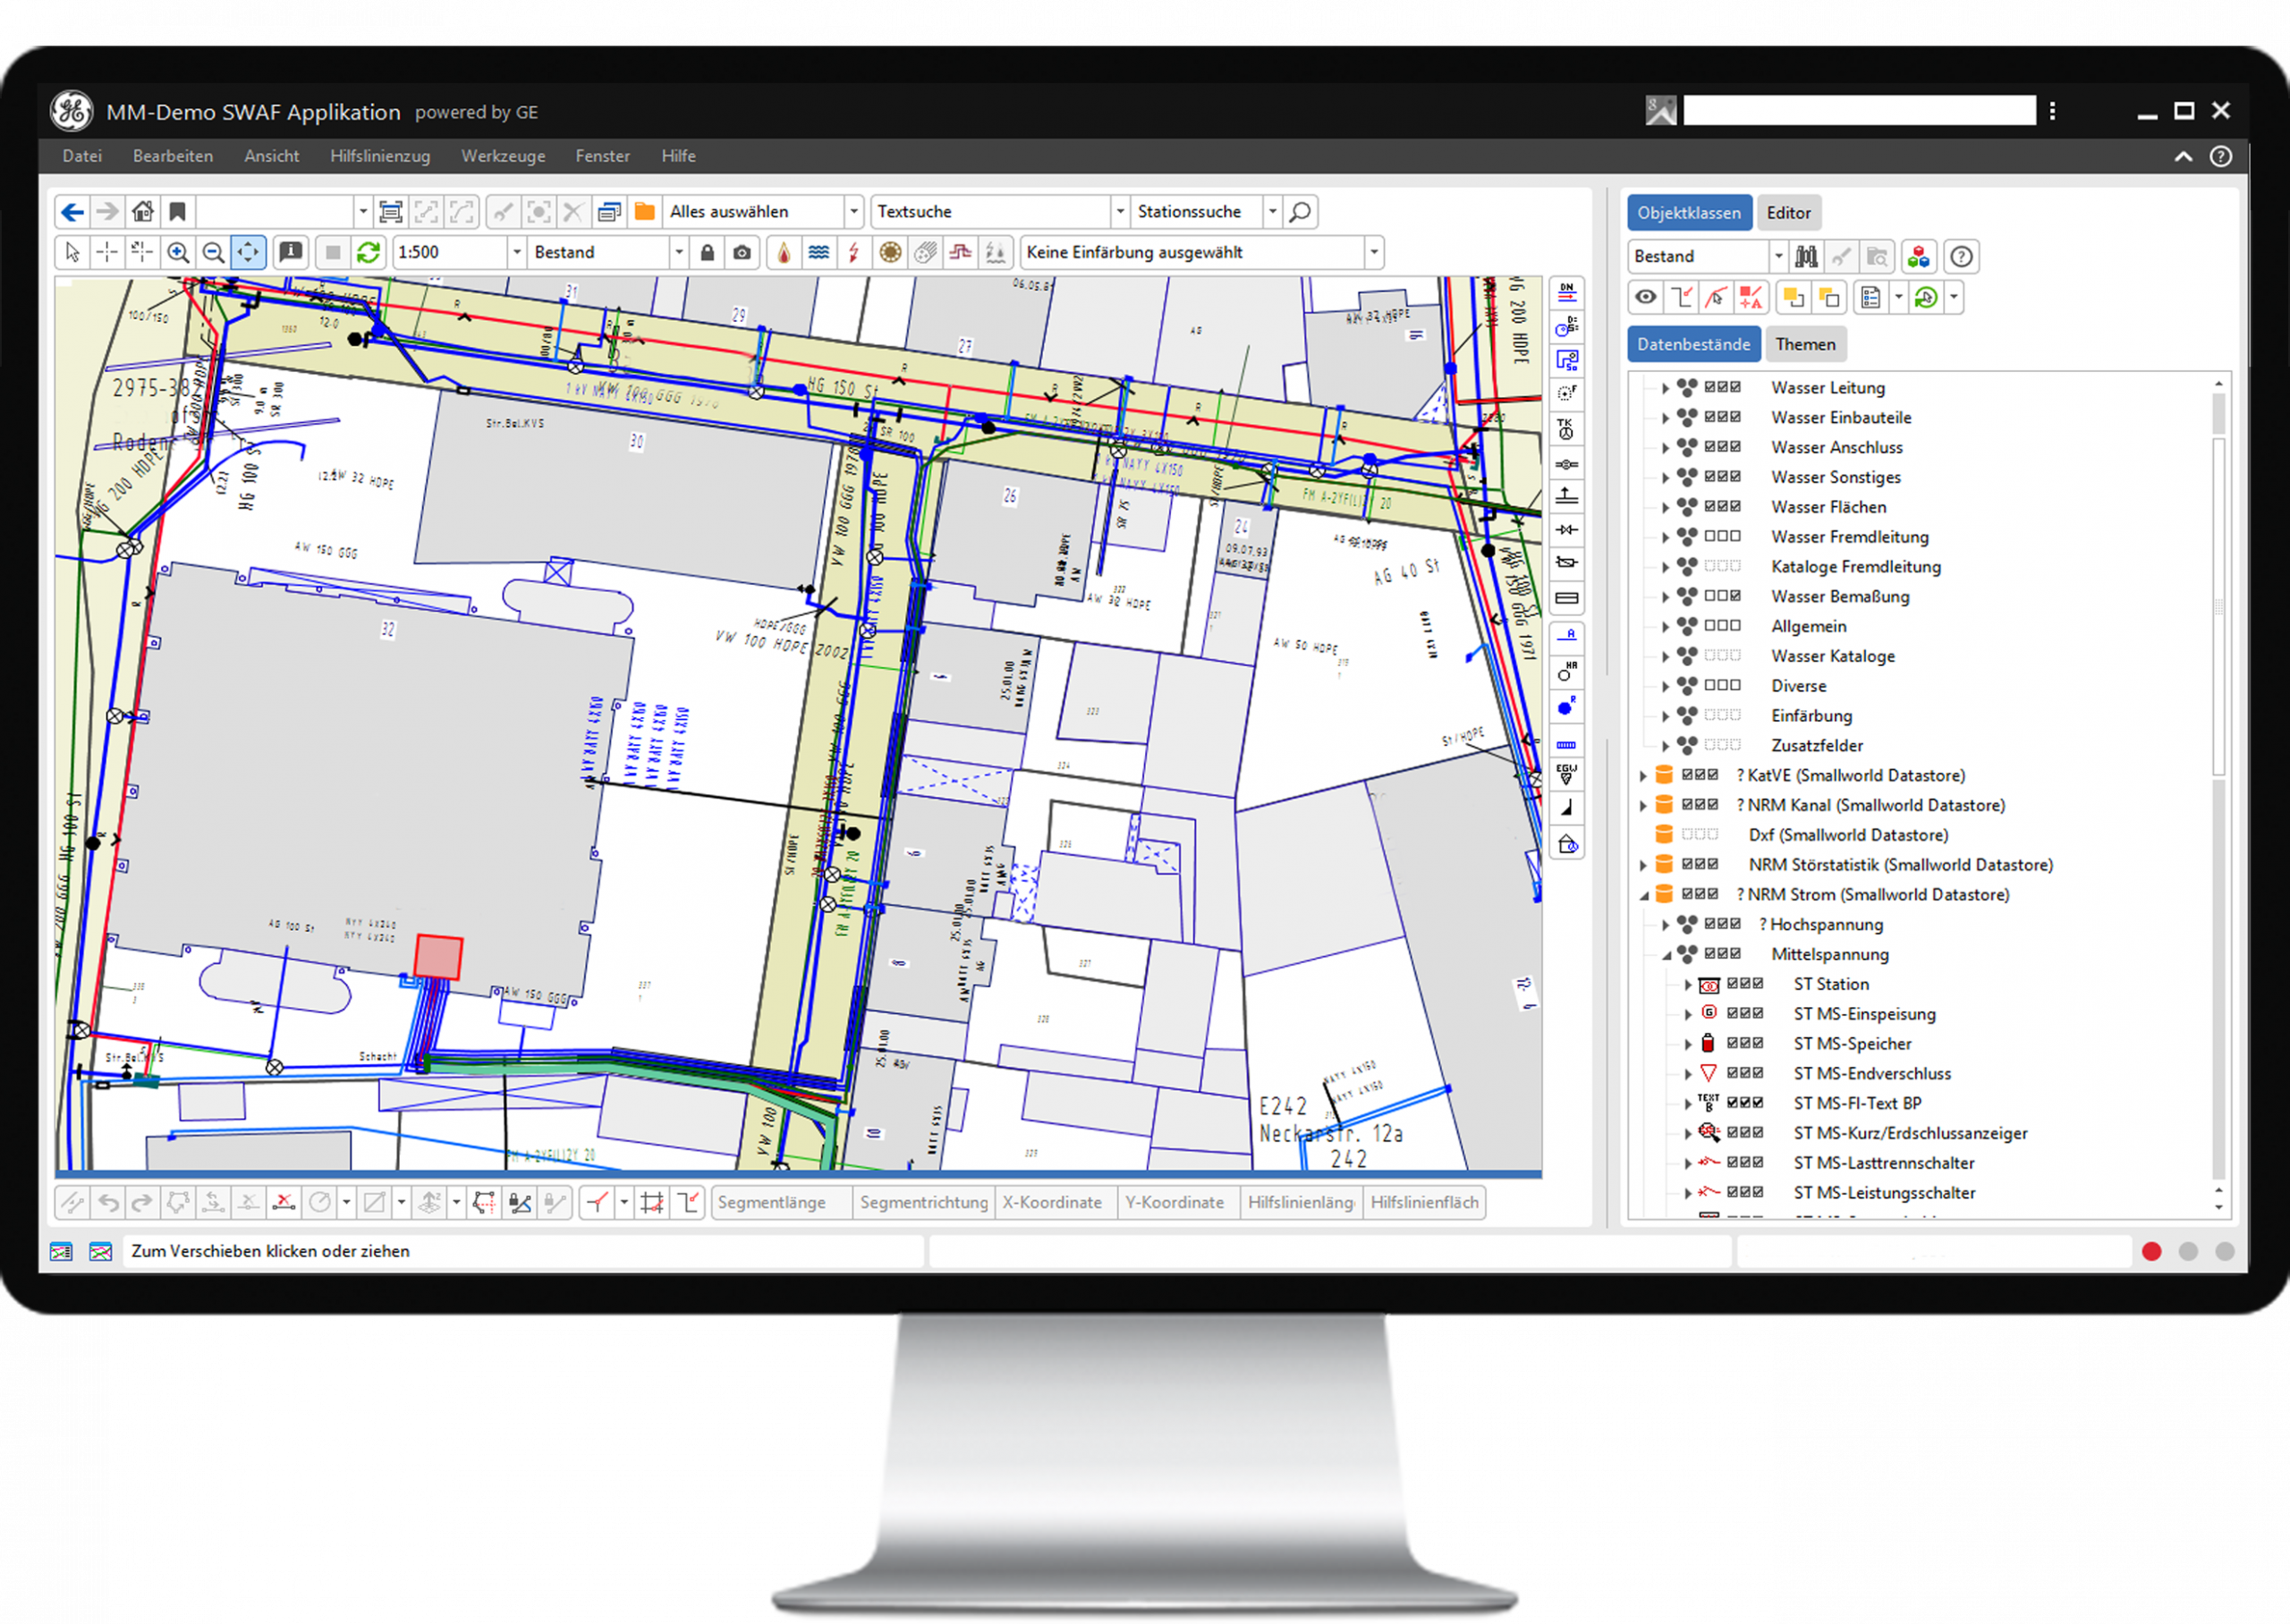The width and height of the screenshot is (2290, 1624).
Task: Click the binoculars search icon near Bestand
Action: (x=1806, y=256)
